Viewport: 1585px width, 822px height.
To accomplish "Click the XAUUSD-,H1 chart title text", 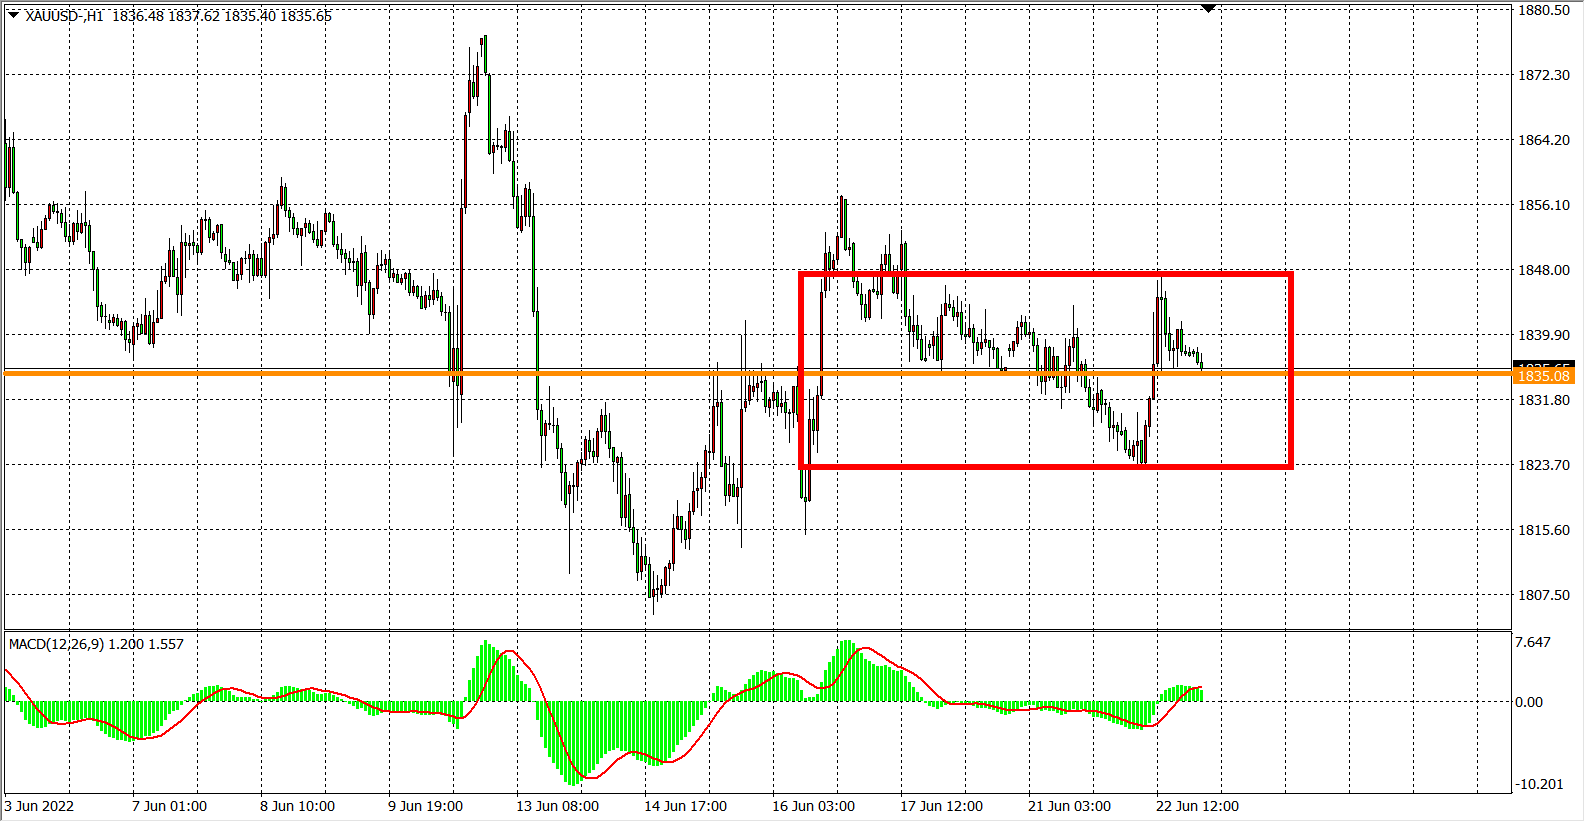I will pyautogui.click(x=65, y=16).
